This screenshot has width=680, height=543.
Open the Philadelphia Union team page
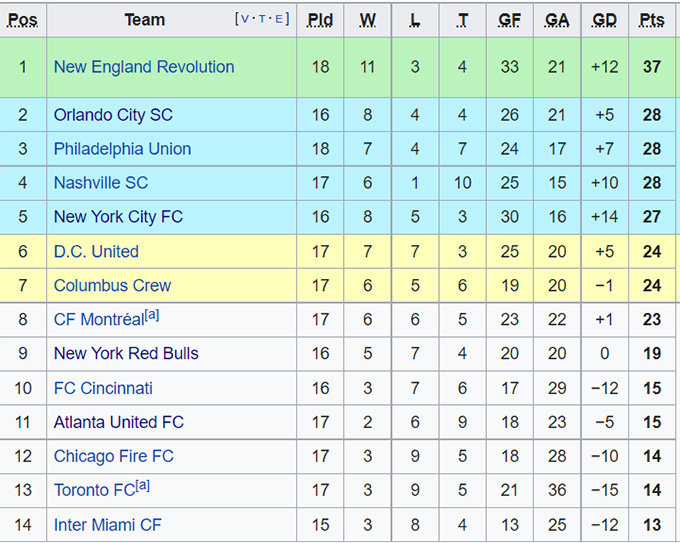[122, 149]
